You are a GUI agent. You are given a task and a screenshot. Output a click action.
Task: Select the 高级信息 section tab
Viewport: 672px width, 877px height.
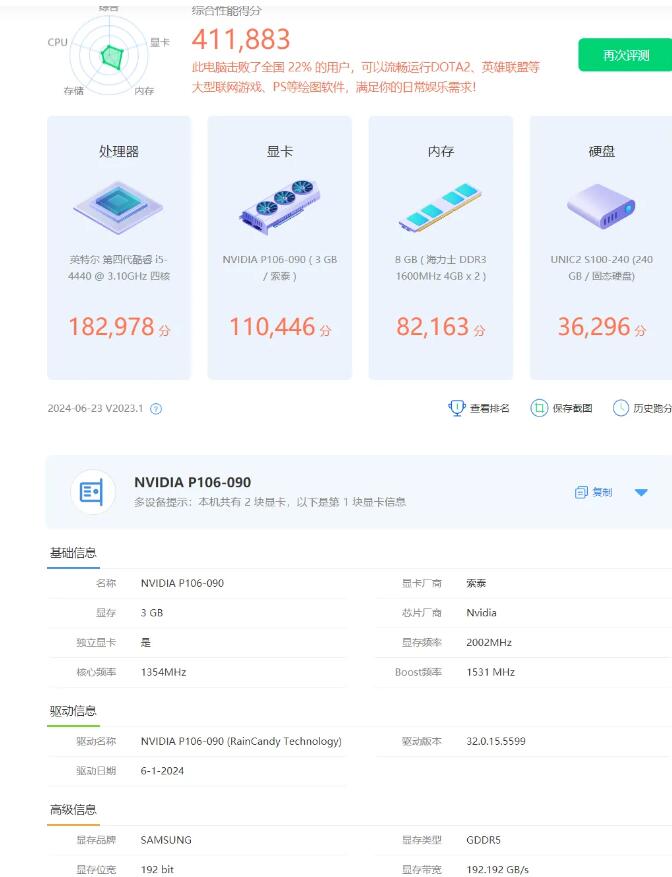click(73, 809)
